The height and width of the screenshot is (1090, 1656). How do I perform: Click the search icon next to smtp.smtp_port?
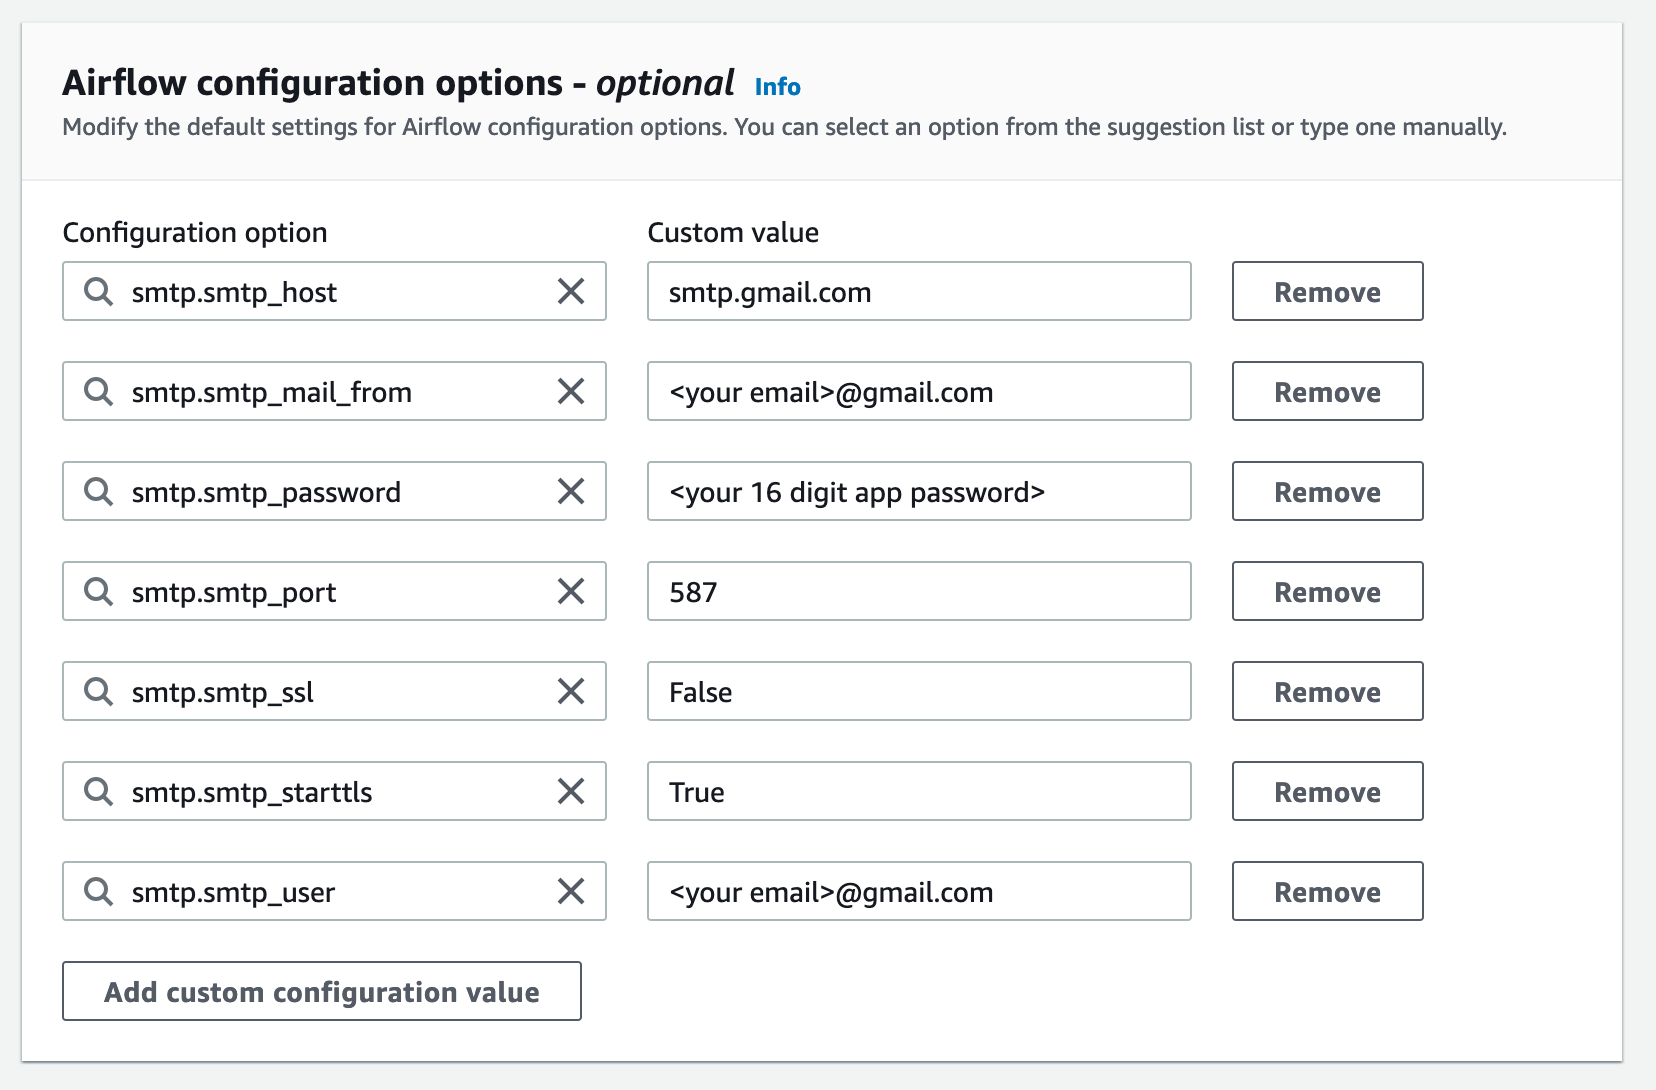(x=98, y=591)
